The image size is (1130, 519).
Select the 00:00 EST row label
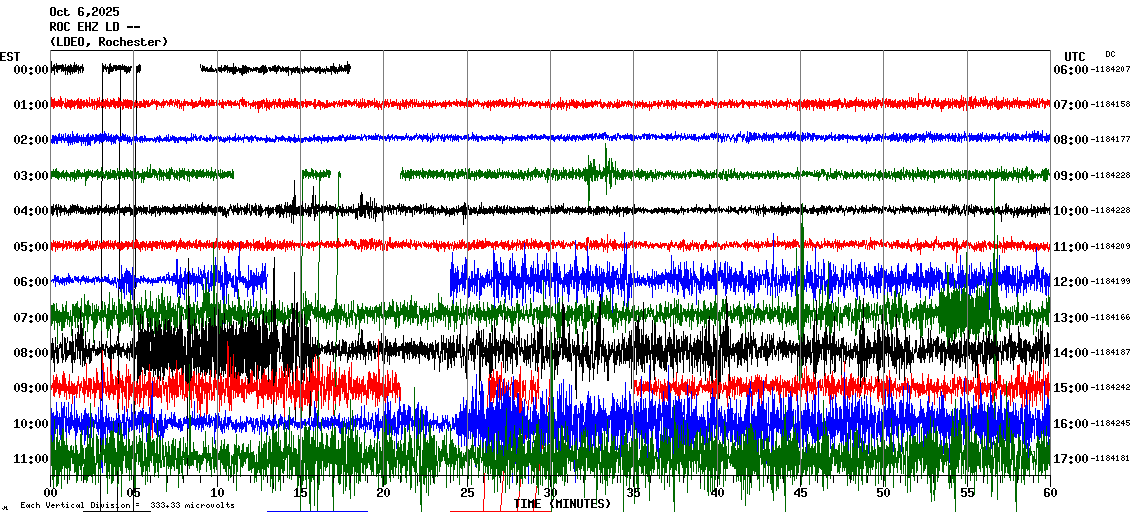coord(31,70)
